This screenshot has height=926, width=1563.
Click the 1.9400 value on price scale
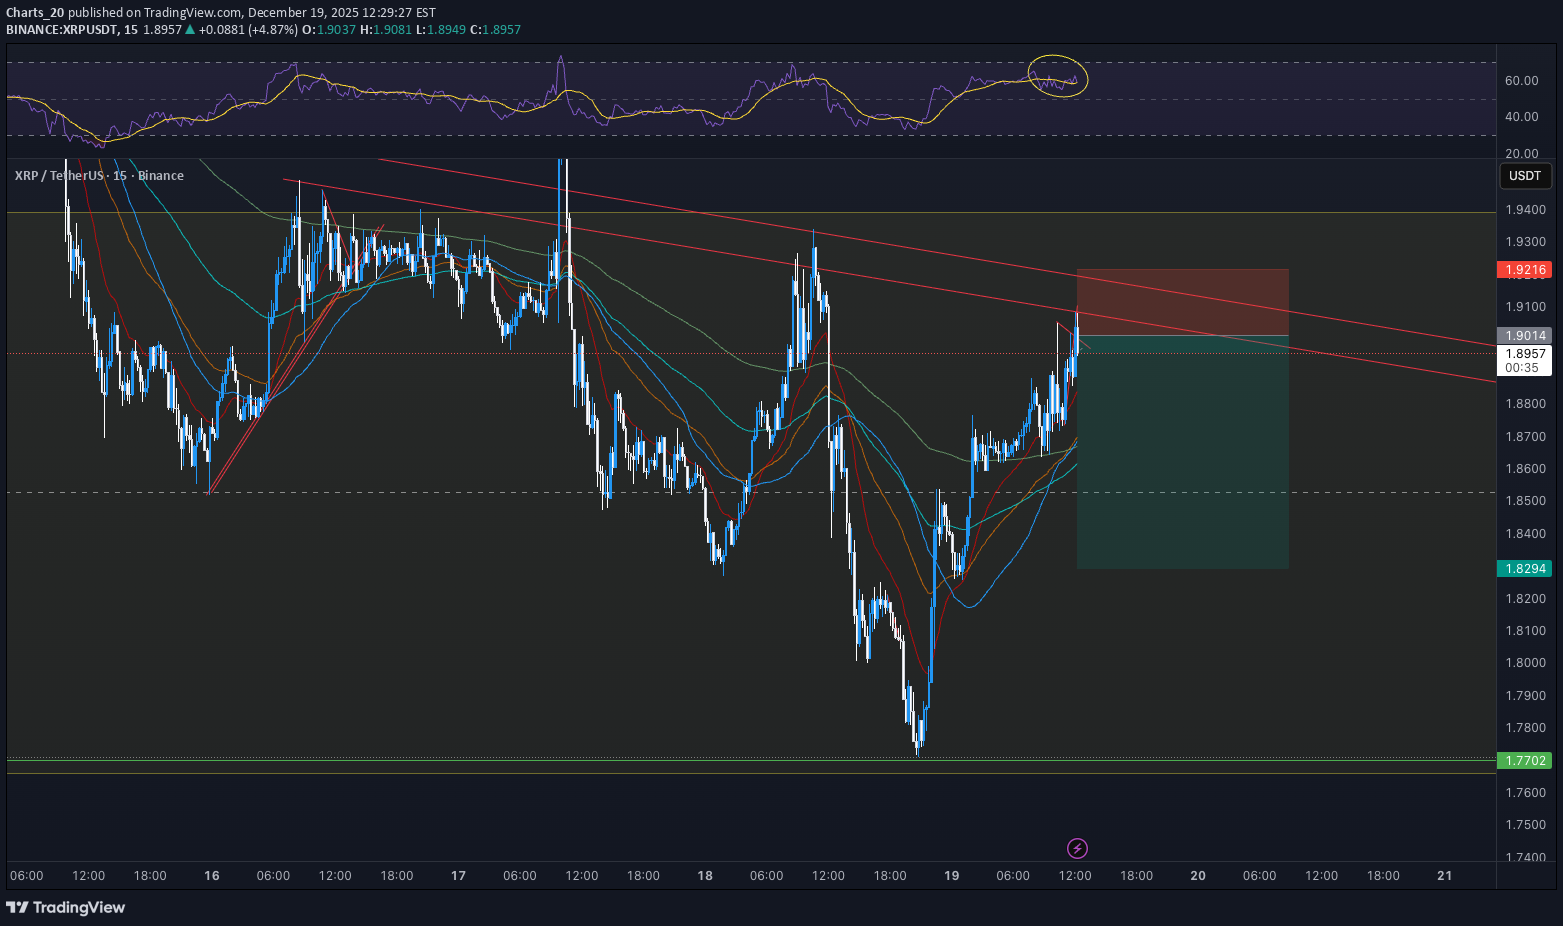(x=1524, y=210)
